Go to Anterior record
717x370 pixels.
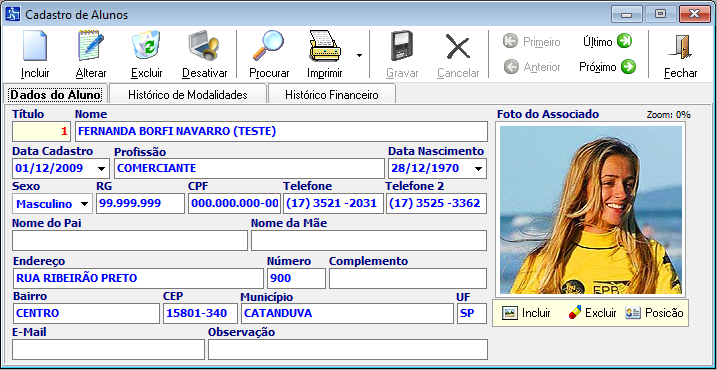tap(531, 67)
